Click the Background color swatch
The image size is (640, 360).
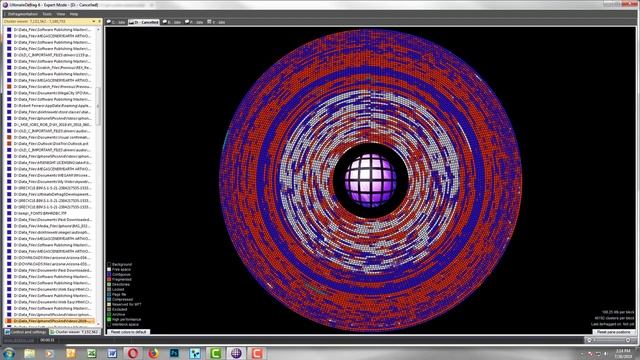pos(109,264)
